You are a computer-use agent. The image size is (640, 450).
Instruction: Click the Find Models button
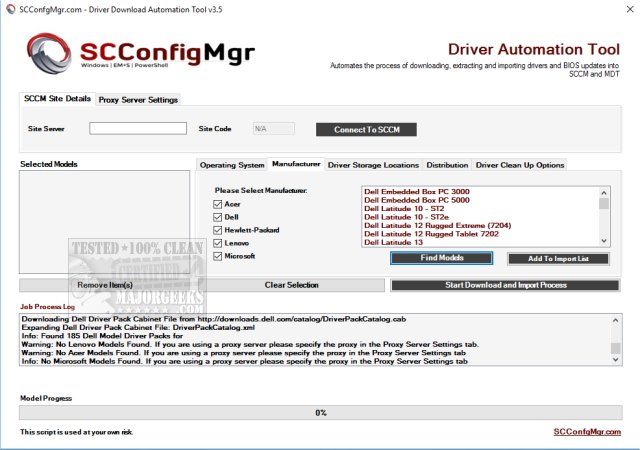coord(442,258)
